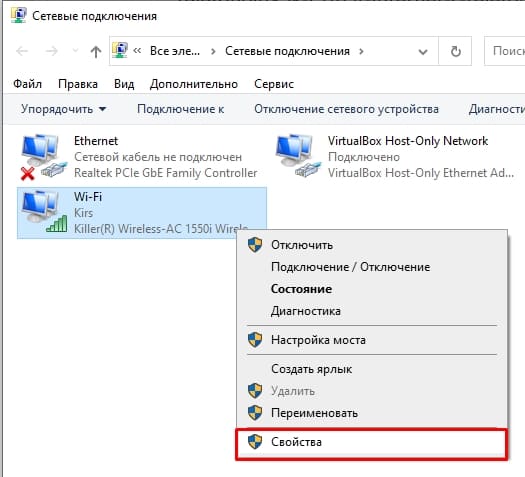Viewport: 525px width, 477px height.
Task: Click the forward navigation arrow
Action: [x=52, y=51]
